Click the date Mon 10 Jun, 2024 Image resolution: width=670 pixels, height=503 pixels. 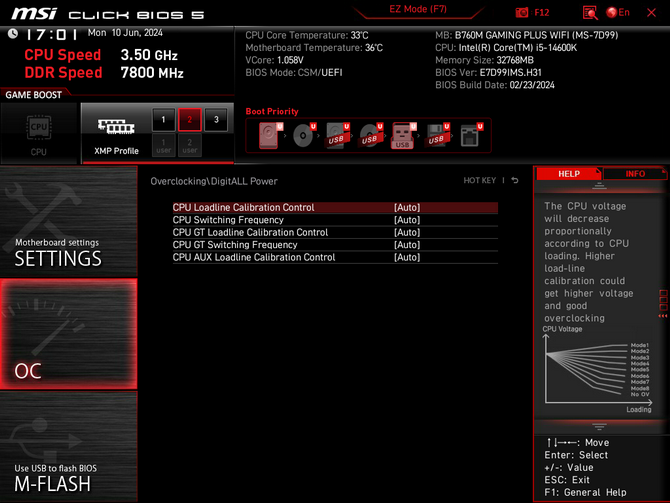pyautogui.click(x=125, y=33)
